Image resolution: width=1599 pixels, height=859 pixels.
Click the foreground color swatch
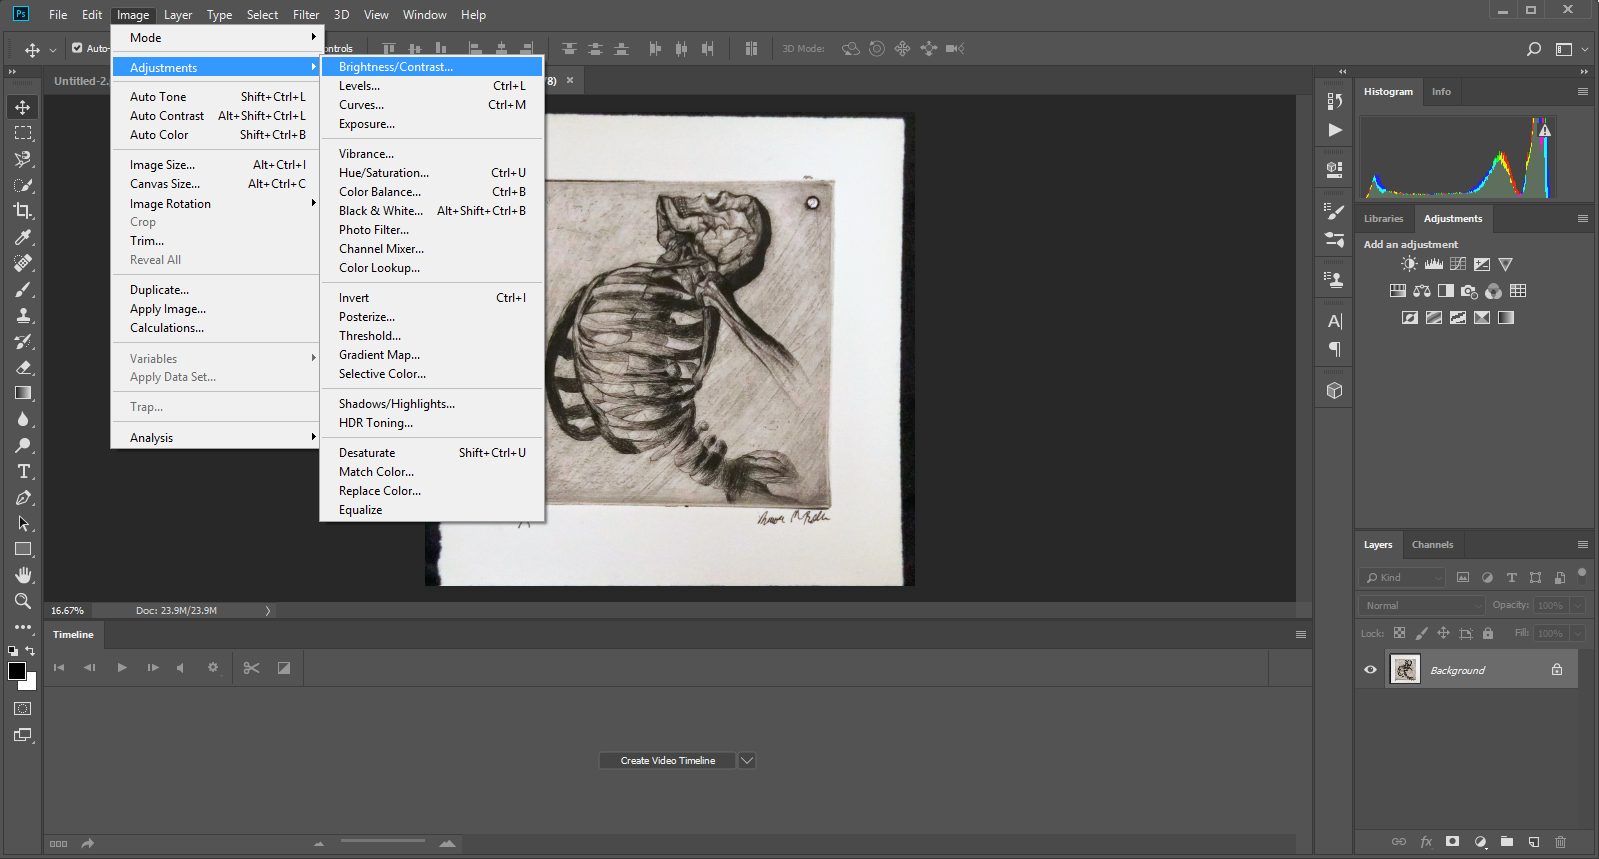[x=17, y=671]
